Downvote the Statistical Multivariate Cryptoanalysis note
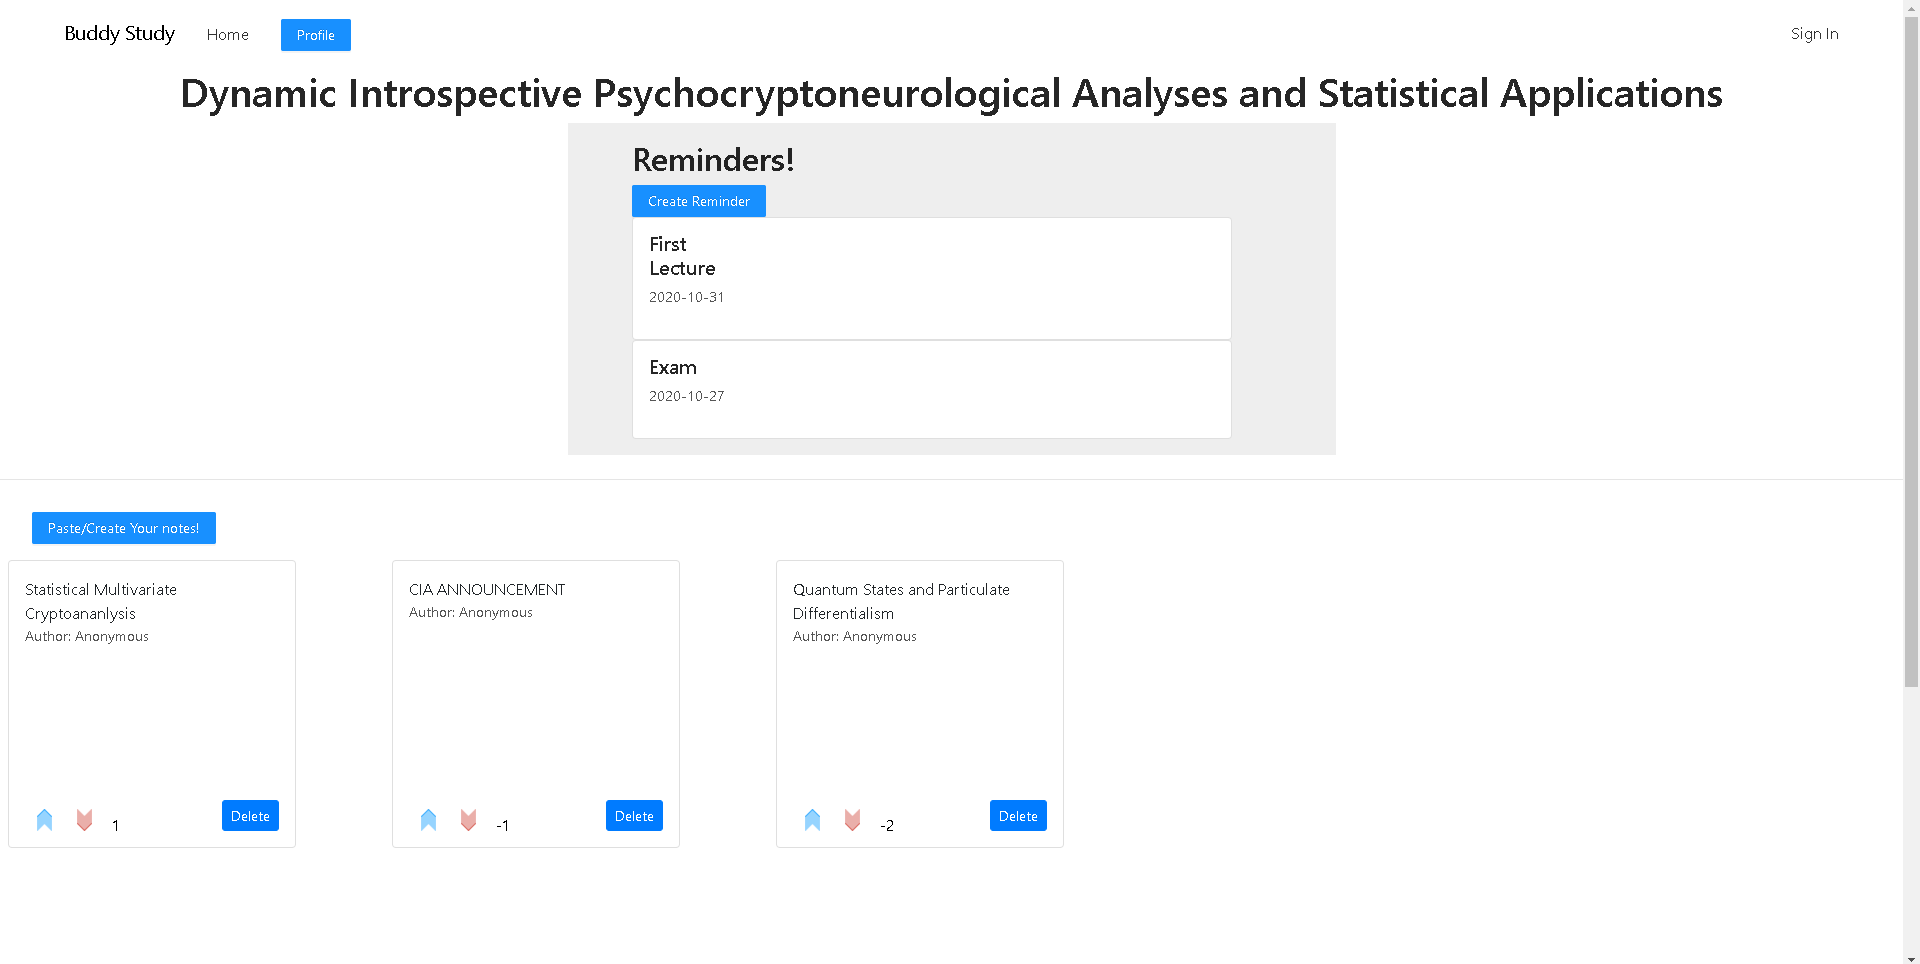The width and height of the screenshot is (1920, 964). 84,820
